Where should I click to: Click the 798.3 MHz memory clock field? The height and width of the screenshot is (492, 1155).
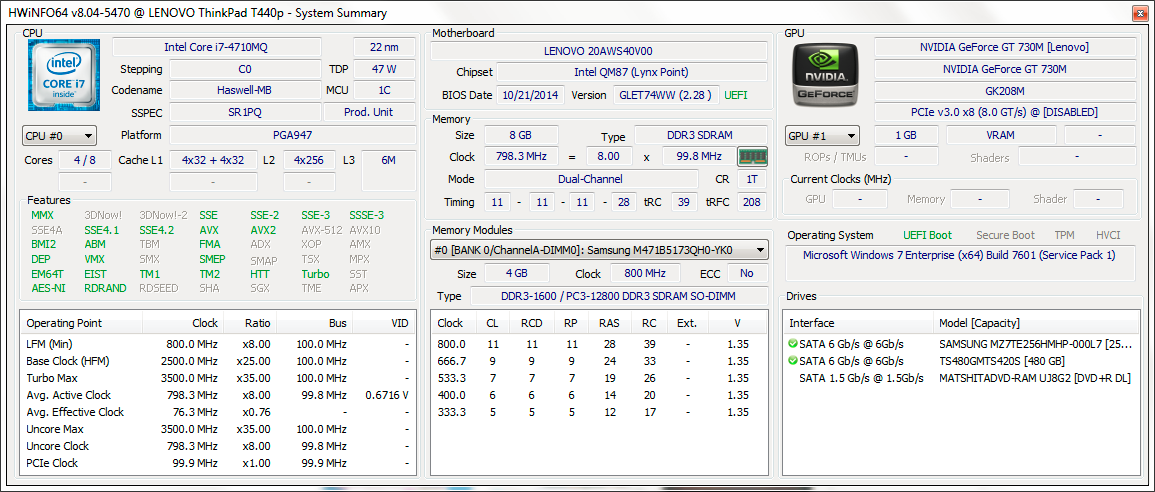click(521, 157)
